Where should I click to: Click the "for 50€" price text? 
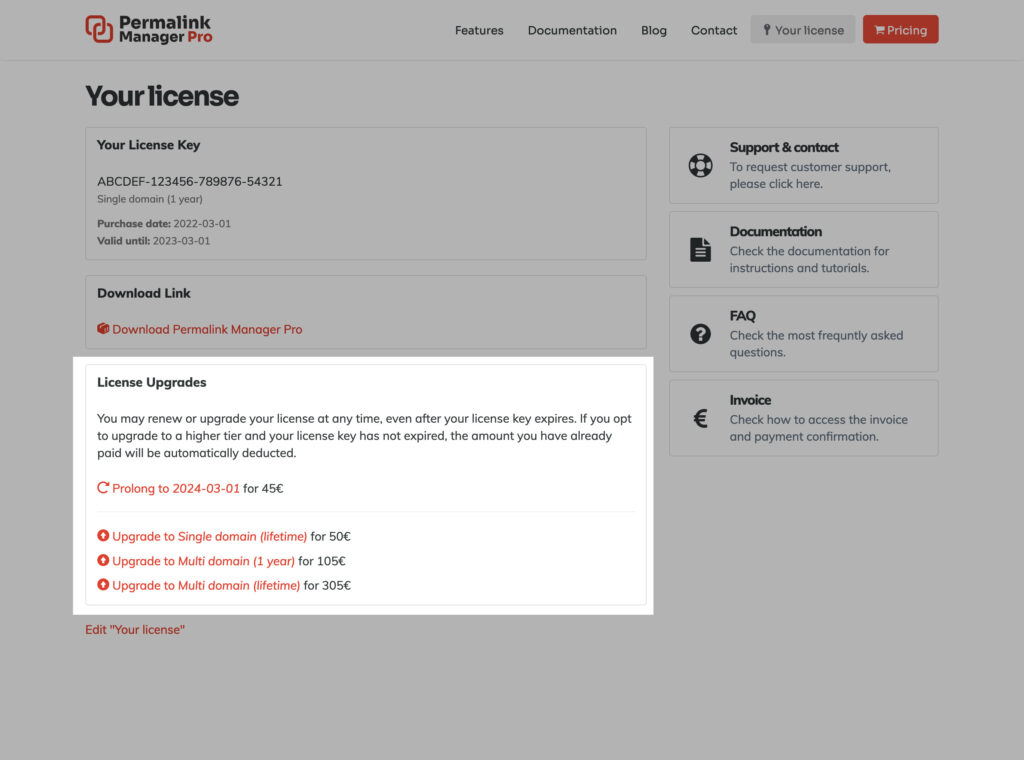coord(330,537)
